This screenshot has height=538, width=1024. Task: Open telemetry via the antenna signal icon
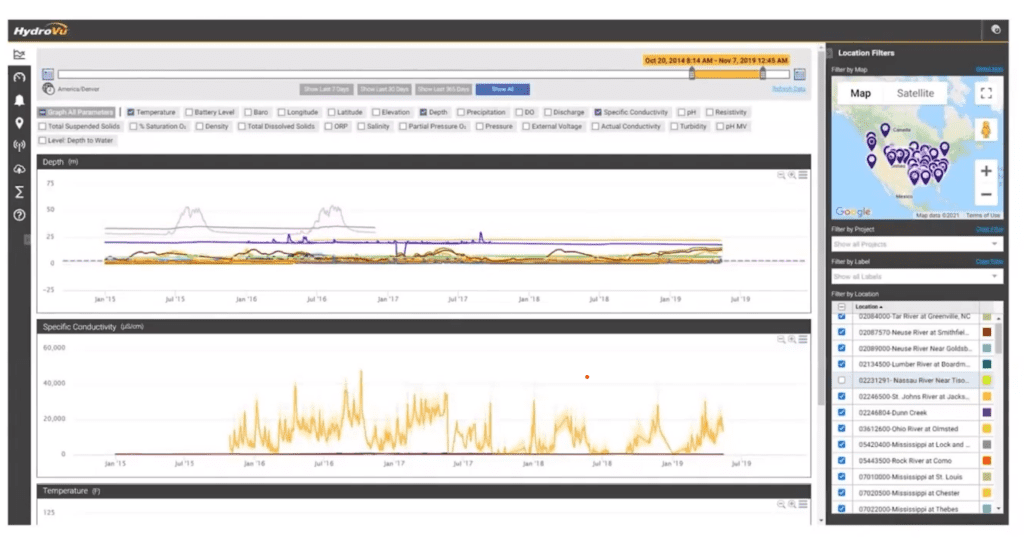point(19,146)
